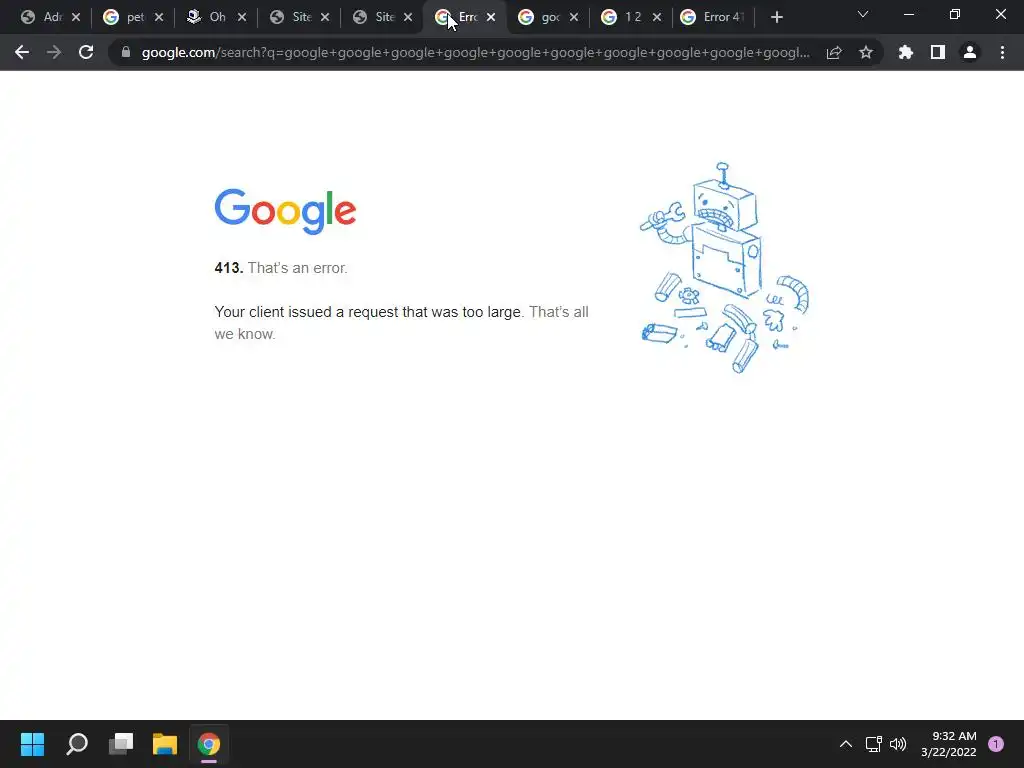Close the first 'Site' tab
Screen dimensions: 1024x768
tap(325, 17)
